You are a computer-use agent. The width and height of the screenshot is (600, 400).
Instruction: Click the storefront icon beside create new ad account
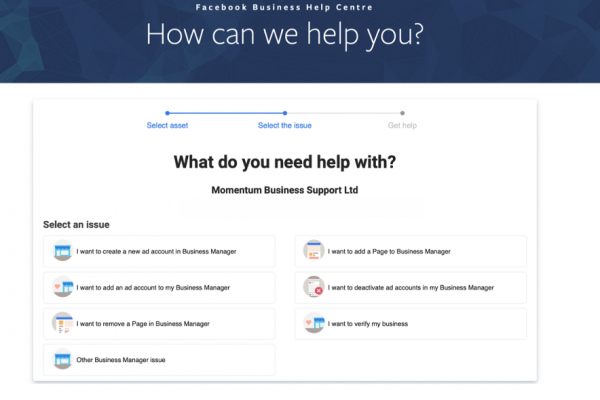click(62, 251)
